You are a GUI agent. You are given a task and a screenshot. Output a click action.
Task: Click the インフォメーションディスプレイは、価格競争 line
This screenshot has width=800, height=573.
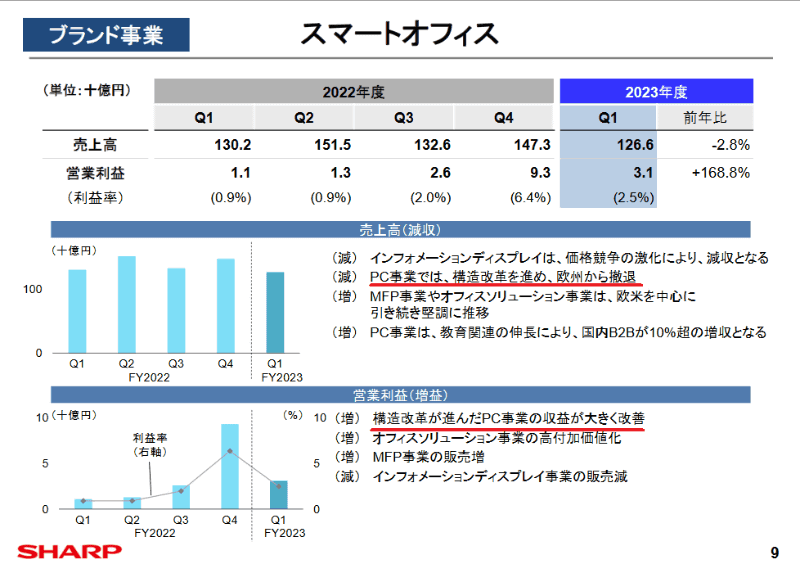click(569, 258)
